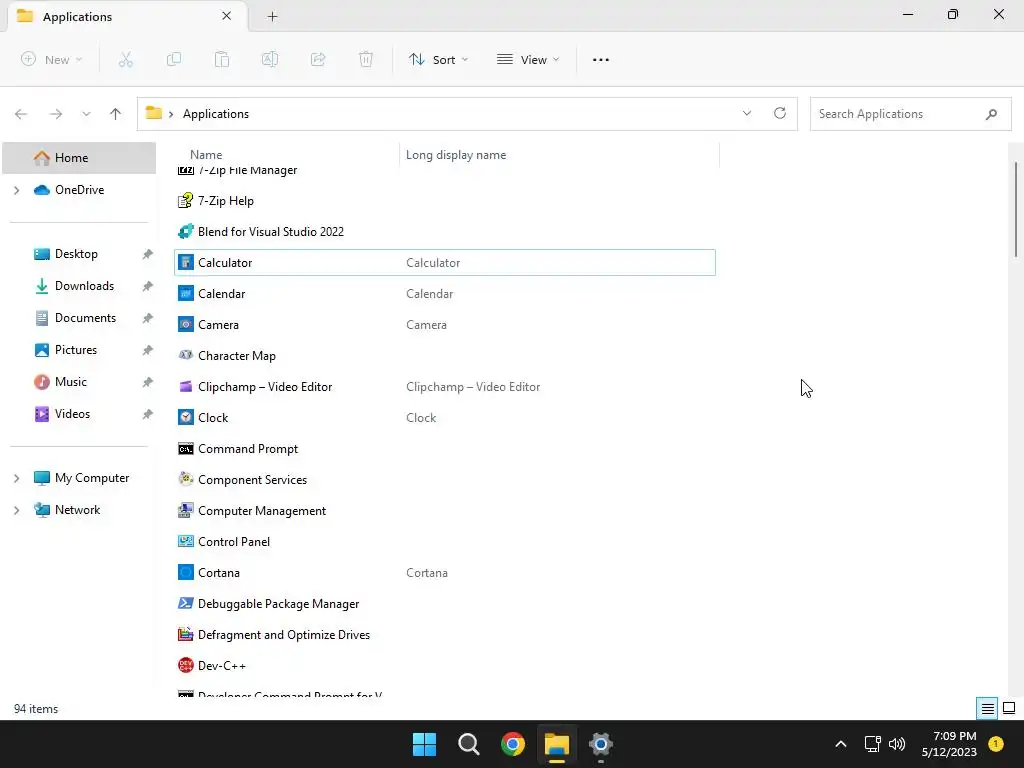Open the View dropdown menu

coord(528,59)
